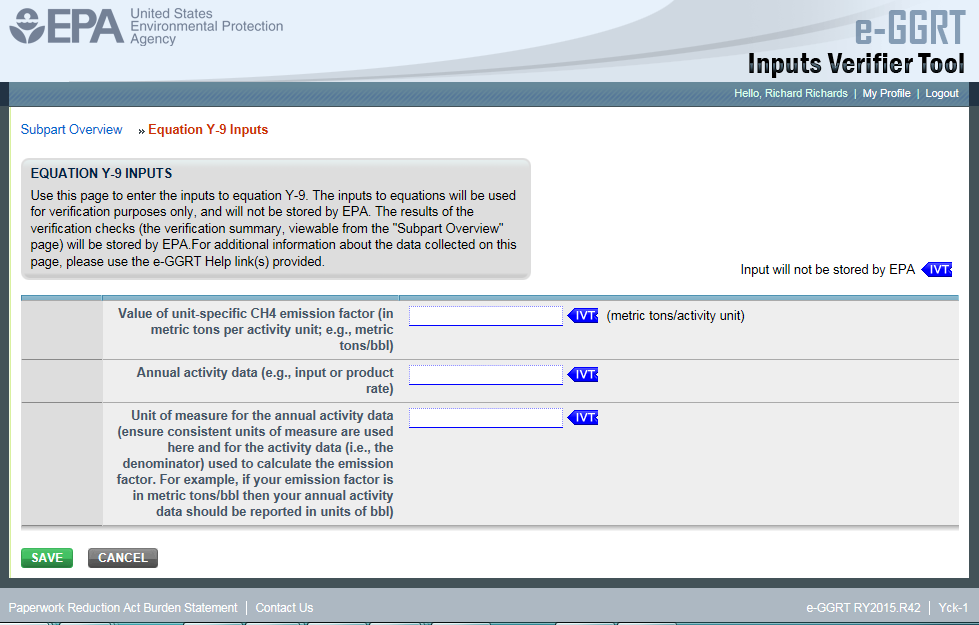This screenshot has height=625, width=979.
Task: Click the 'Value of unit-specific CH4 emission factor' label
Action: point(255,329)
